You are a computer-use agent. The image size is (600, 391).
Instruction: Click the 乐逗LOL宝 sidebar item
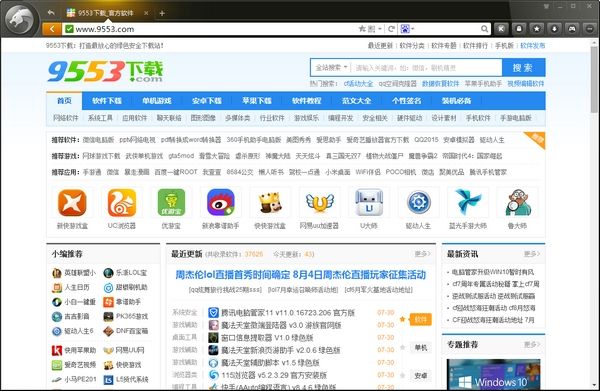[126, 272]
